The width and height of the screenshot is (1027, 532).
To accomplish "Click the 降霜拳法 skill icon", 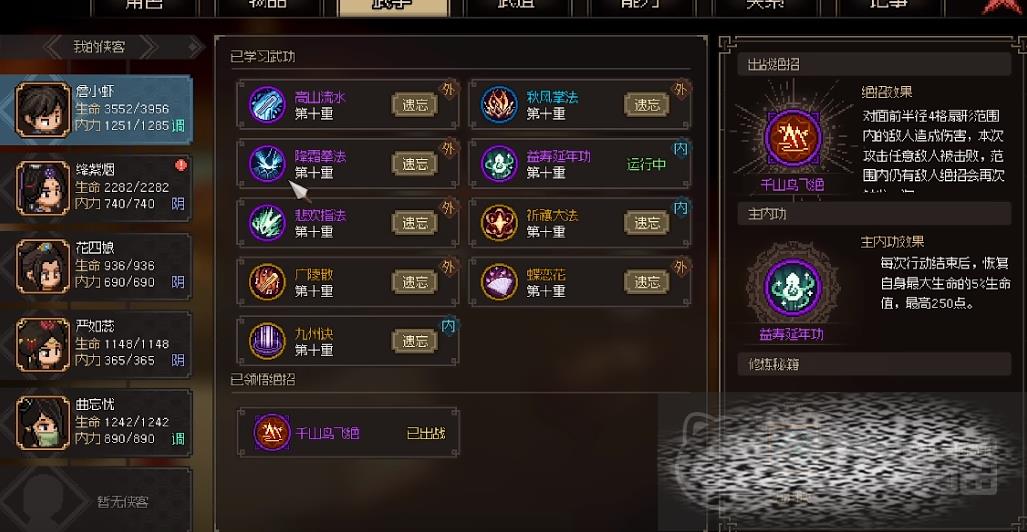I will [x=267, y=164].
